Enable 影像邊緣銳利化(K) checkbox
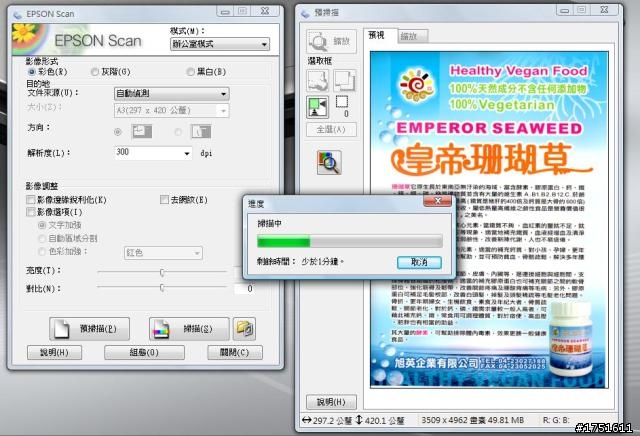This screenshot has width=640, height=436. [30, 200]
